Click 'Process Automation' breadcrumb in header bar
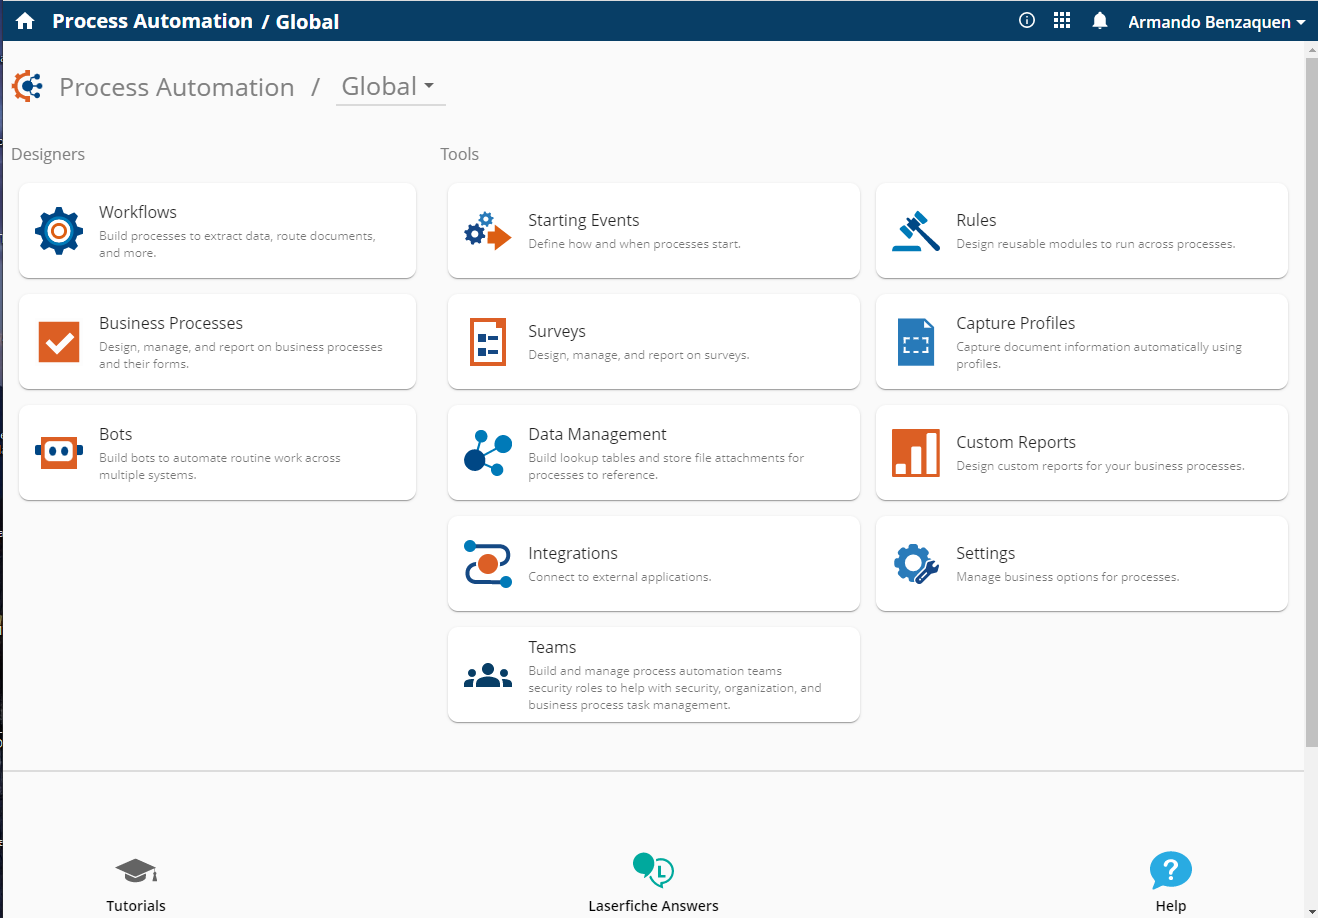This screenshot has height=918, width=1318. pos(152,21)
